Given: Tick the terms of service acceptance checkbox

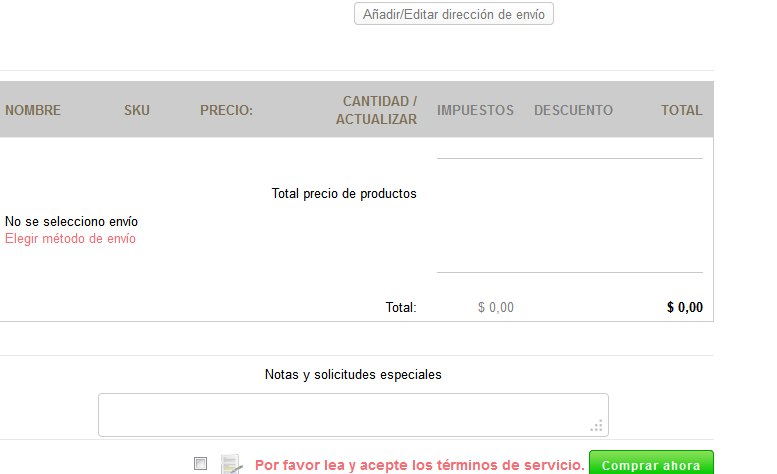Looking at the screenshot, I should pos(200,464).
